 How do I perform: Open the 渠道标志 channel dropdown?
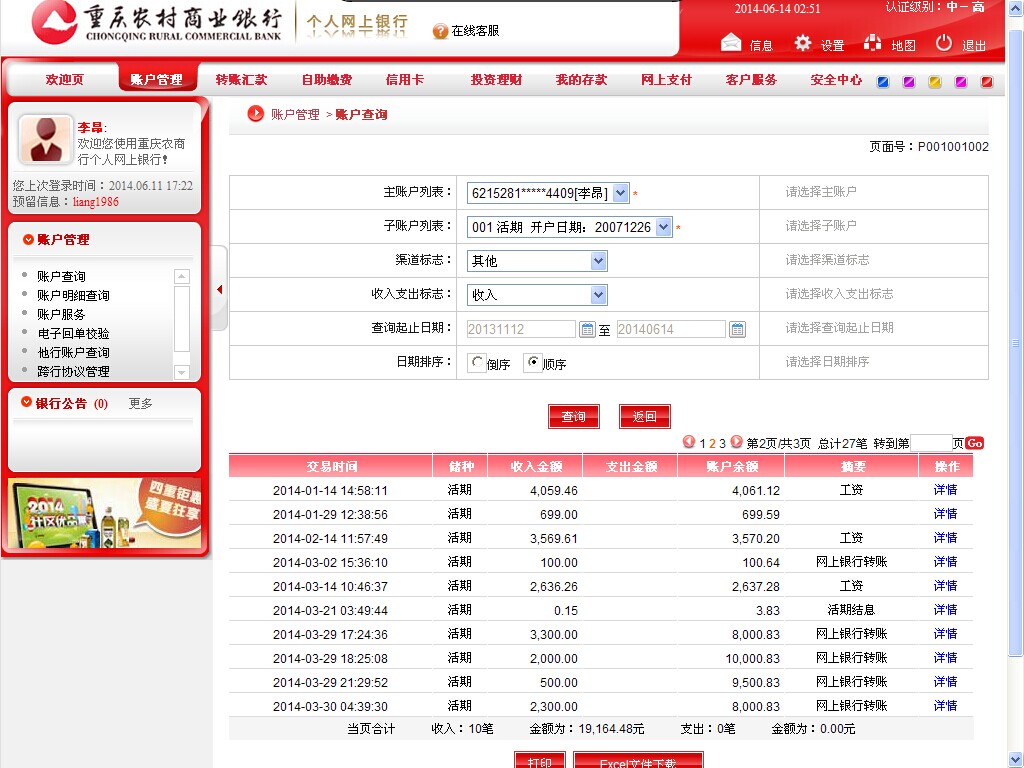coord(598,261)
